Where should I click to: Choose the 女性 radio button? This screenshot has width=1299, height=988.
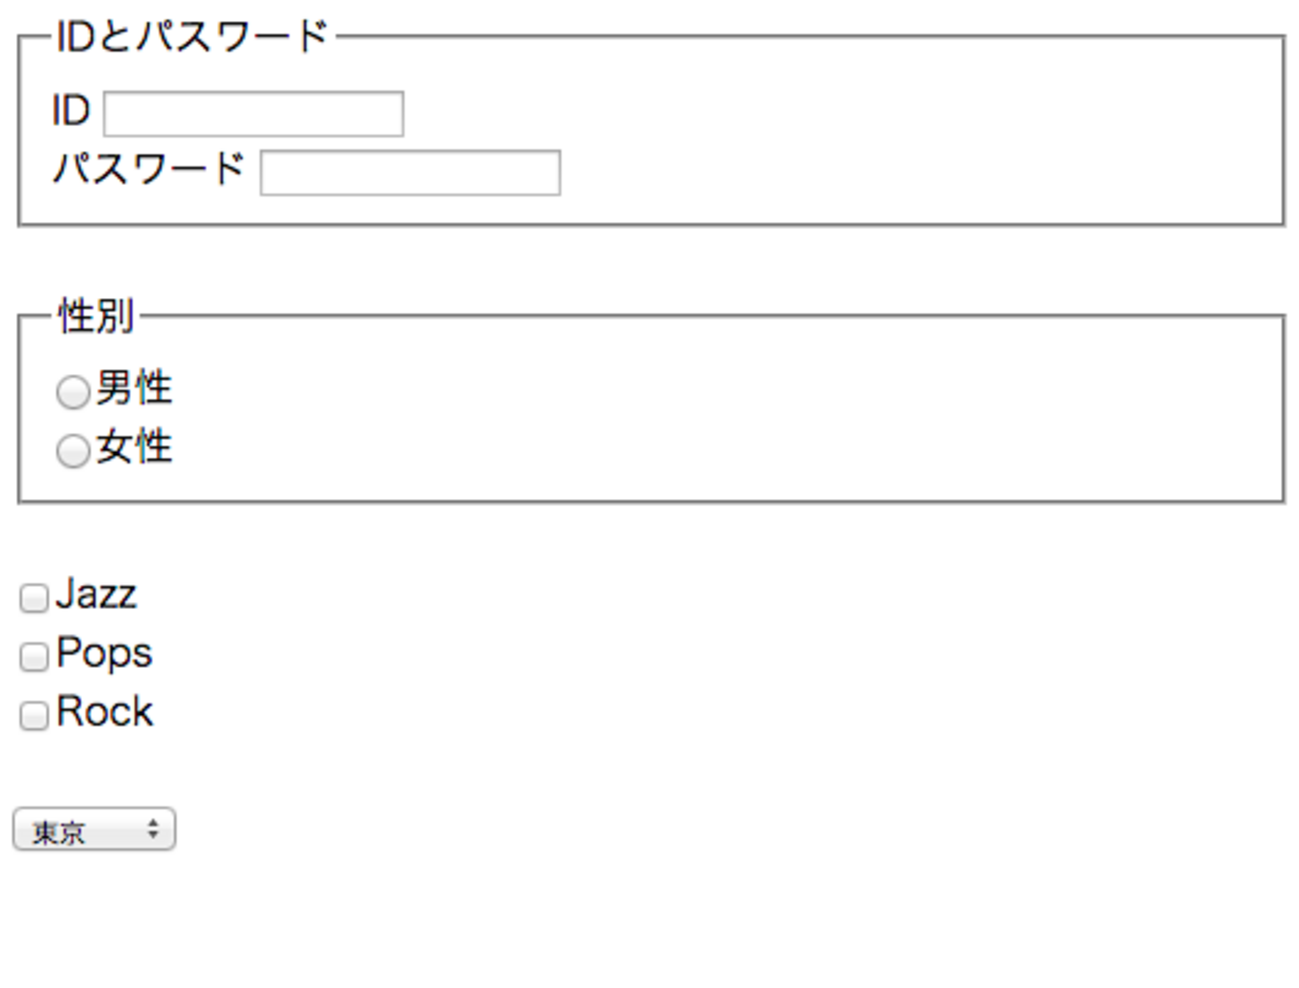pyautogui.click(x=72, y=451)
